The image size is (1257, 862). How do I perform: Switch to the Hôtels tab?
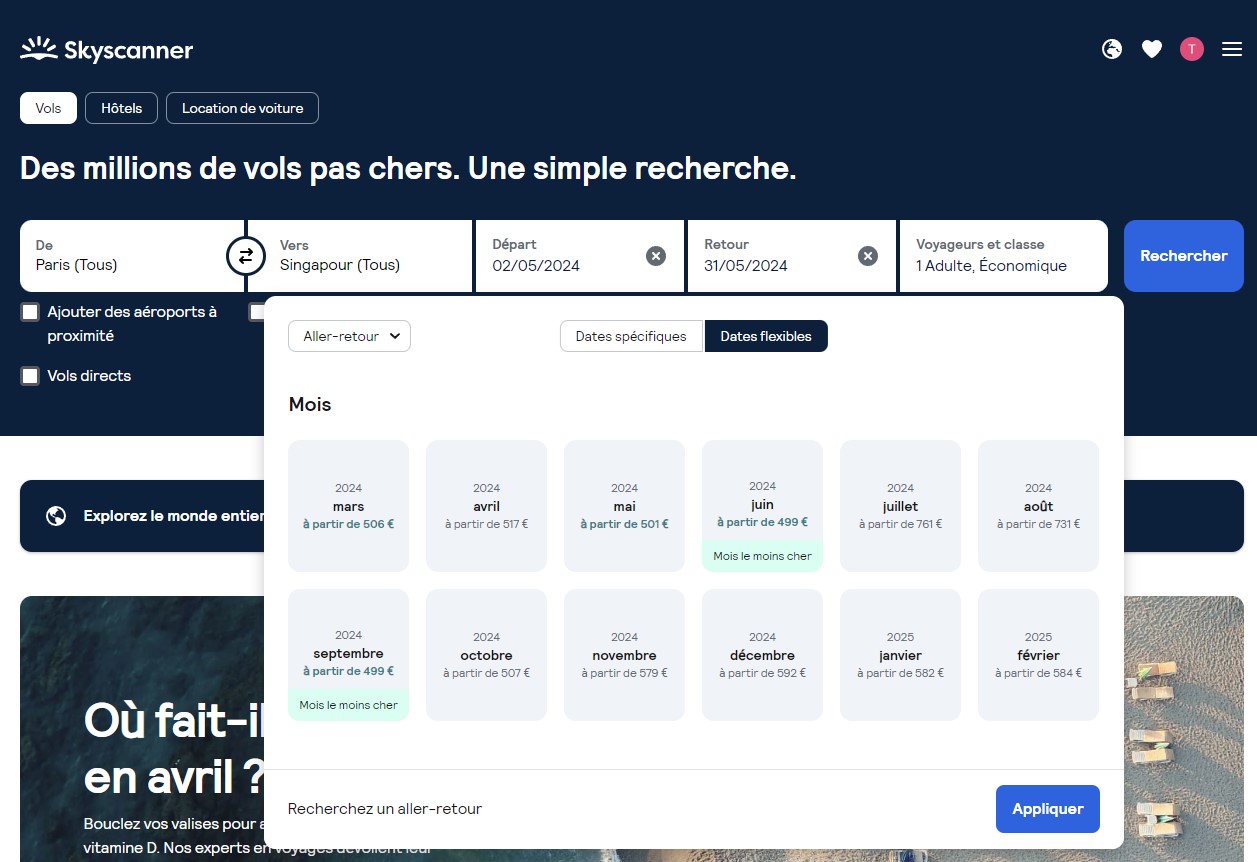[121, 108]
